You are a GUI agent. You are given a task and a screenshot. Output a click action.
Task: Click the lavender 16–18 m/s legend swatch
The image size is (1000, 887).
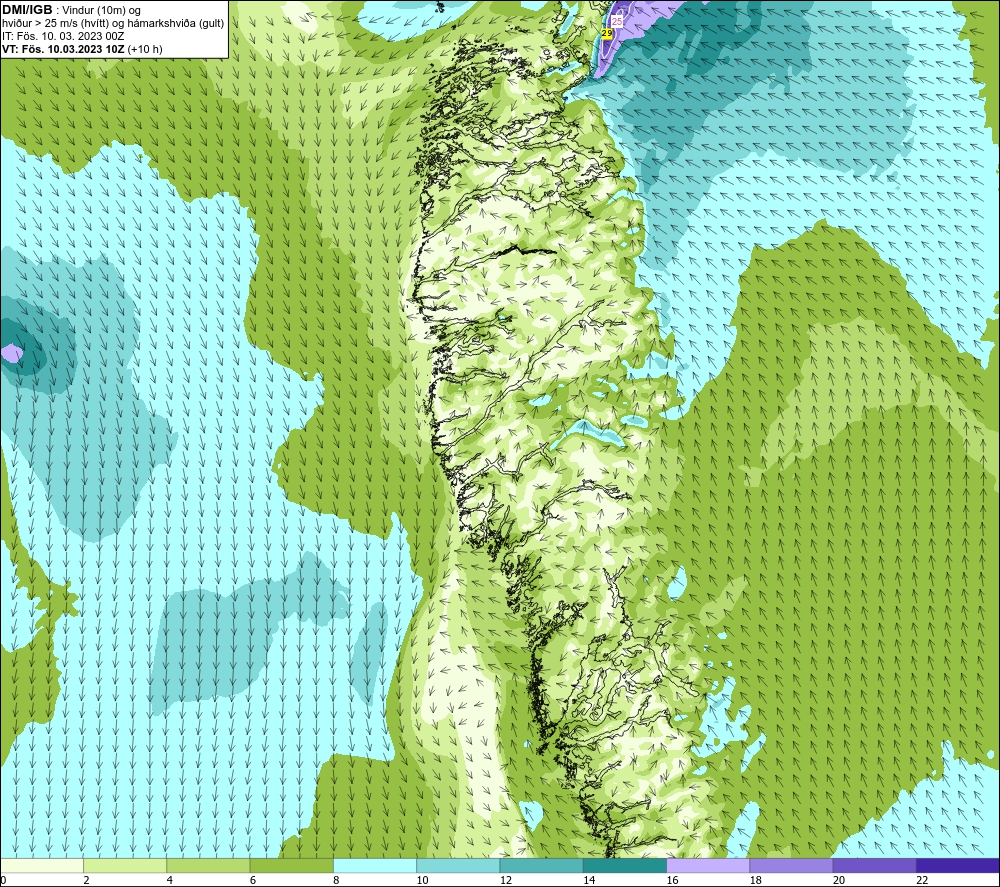(x=708, y=865)
